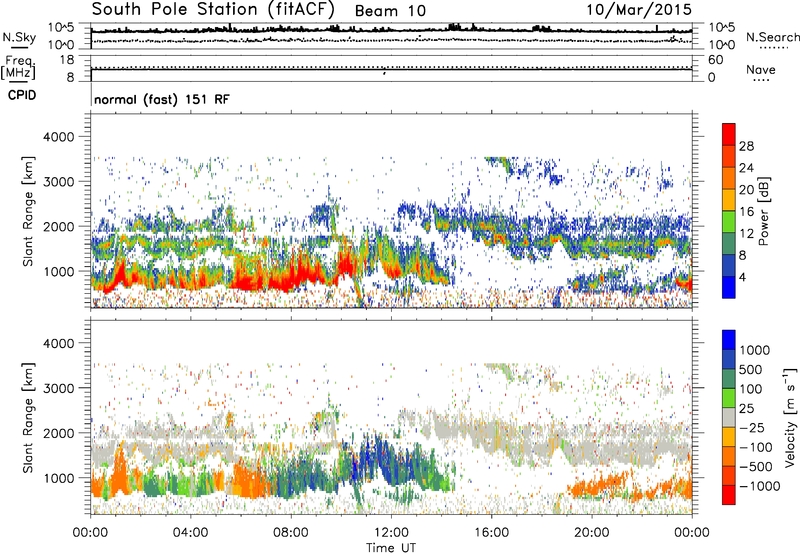This screenshot has height=554, width=800.
Task: Click the 18 tick on the frequency axis
Action: point(67,60)
